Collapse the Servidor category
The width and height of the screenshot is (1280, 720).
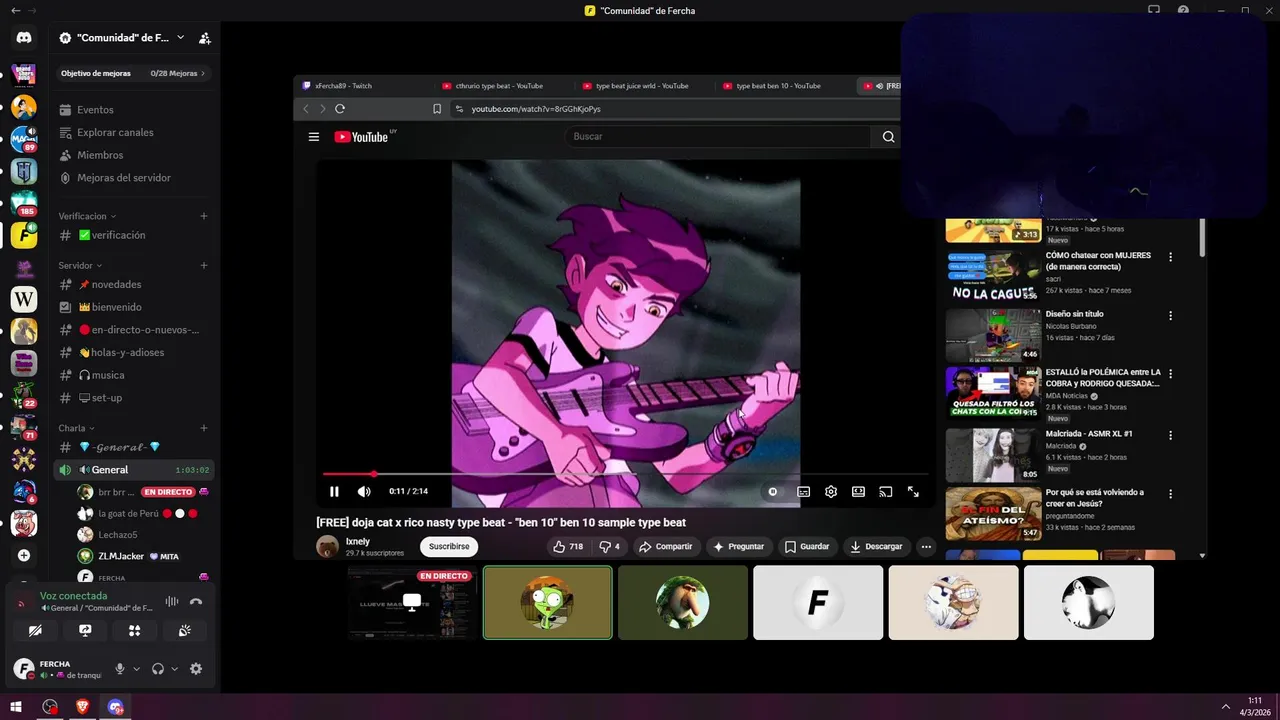pyautogui.click(x=81, y=265)
